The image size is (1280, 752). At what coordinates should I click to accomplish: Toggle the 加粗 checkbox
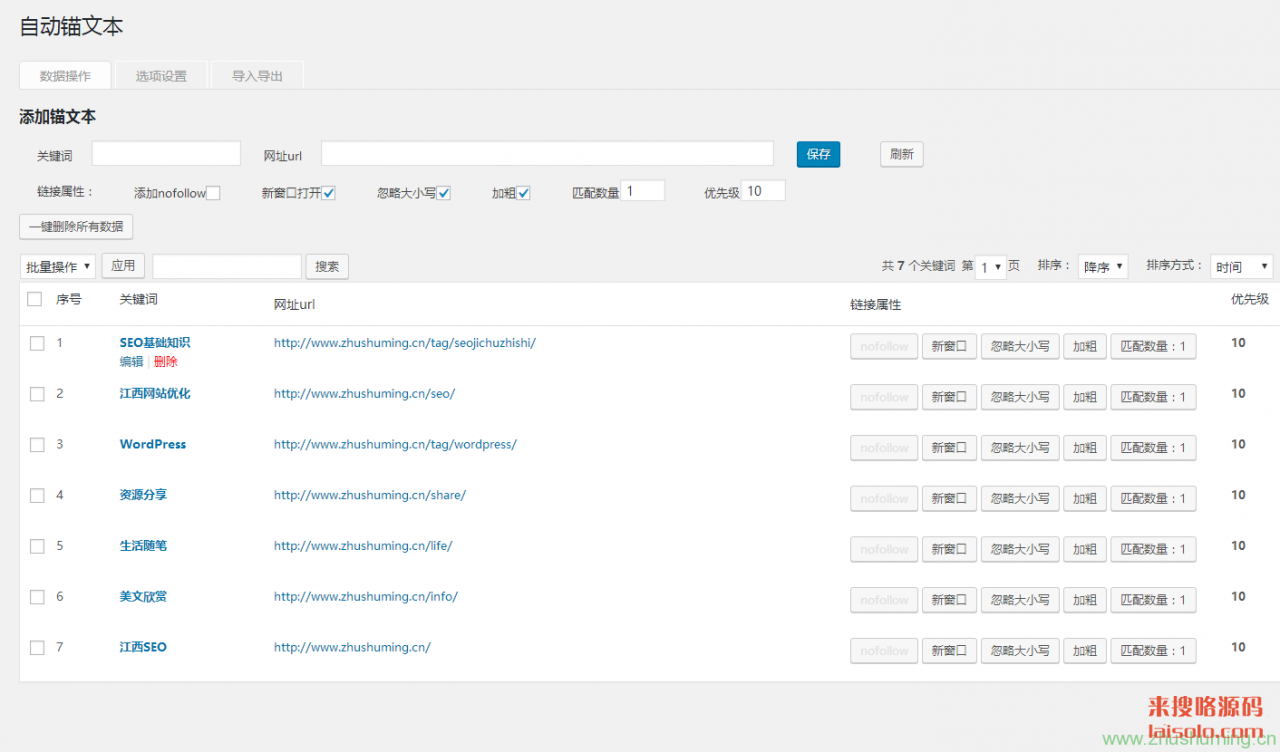pyautogui.click(x=523, y=193)
